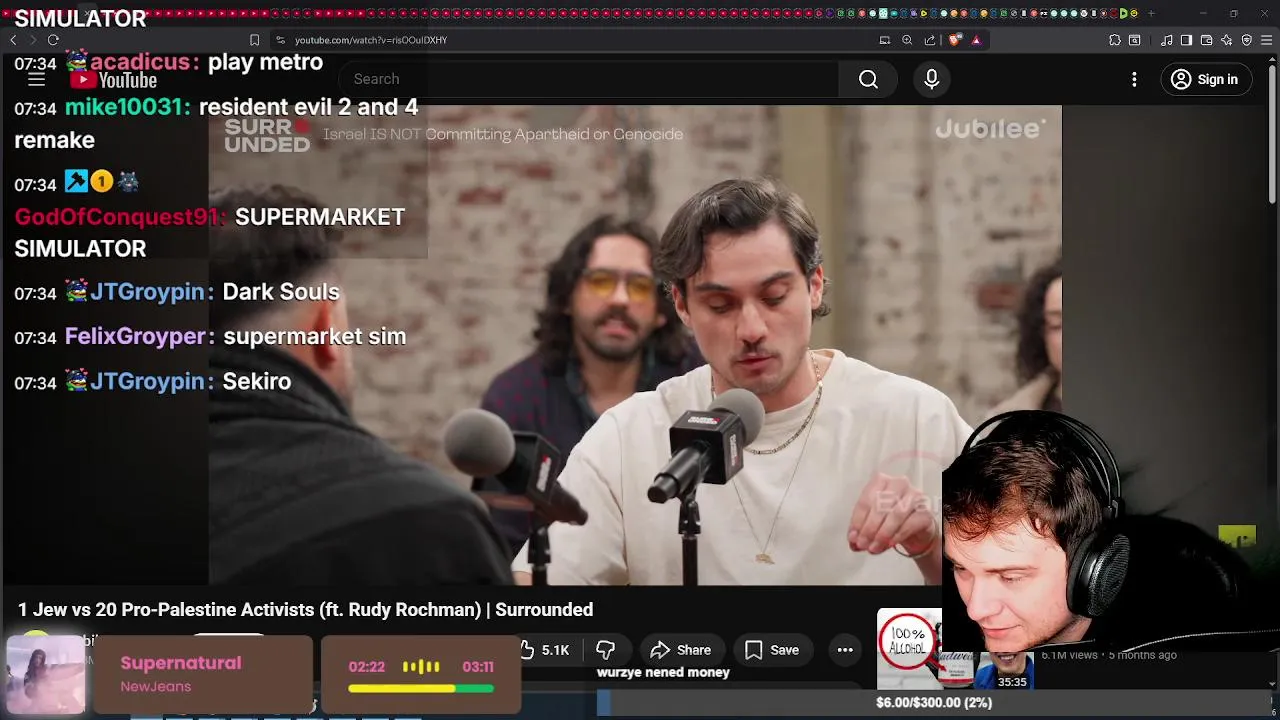This screenshot has height=720, width=1280.
Task: Submit search with the magnifier button
Action: (x=868, y=79)
